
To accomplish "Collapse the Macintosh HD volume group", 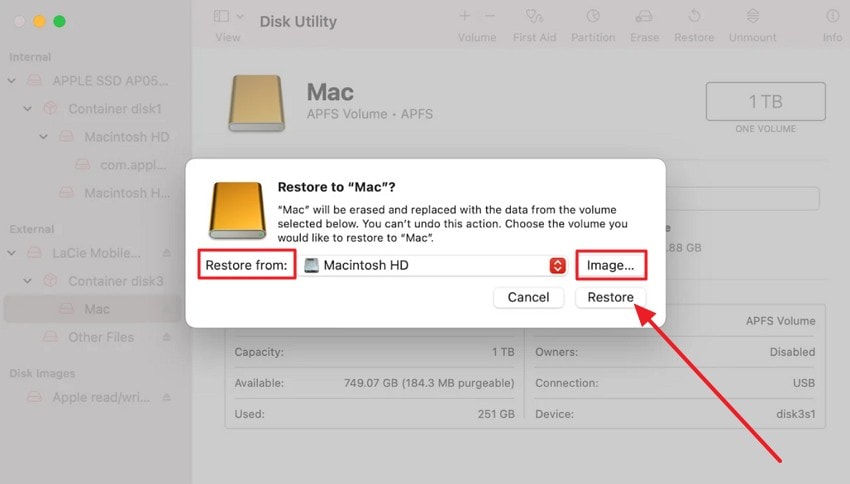I will [43, 137].
